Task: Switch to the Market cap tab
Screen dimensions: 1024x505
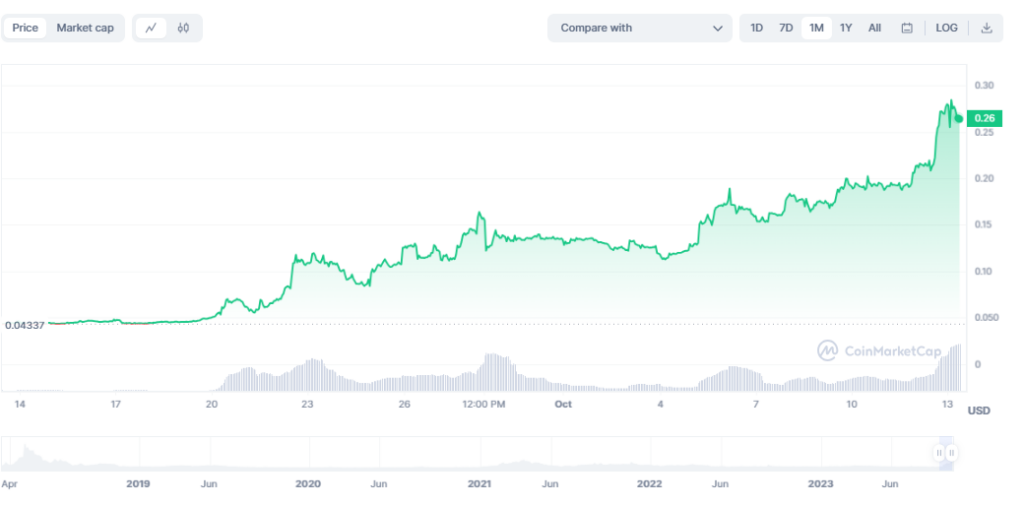Action: [x=85, y=28]
